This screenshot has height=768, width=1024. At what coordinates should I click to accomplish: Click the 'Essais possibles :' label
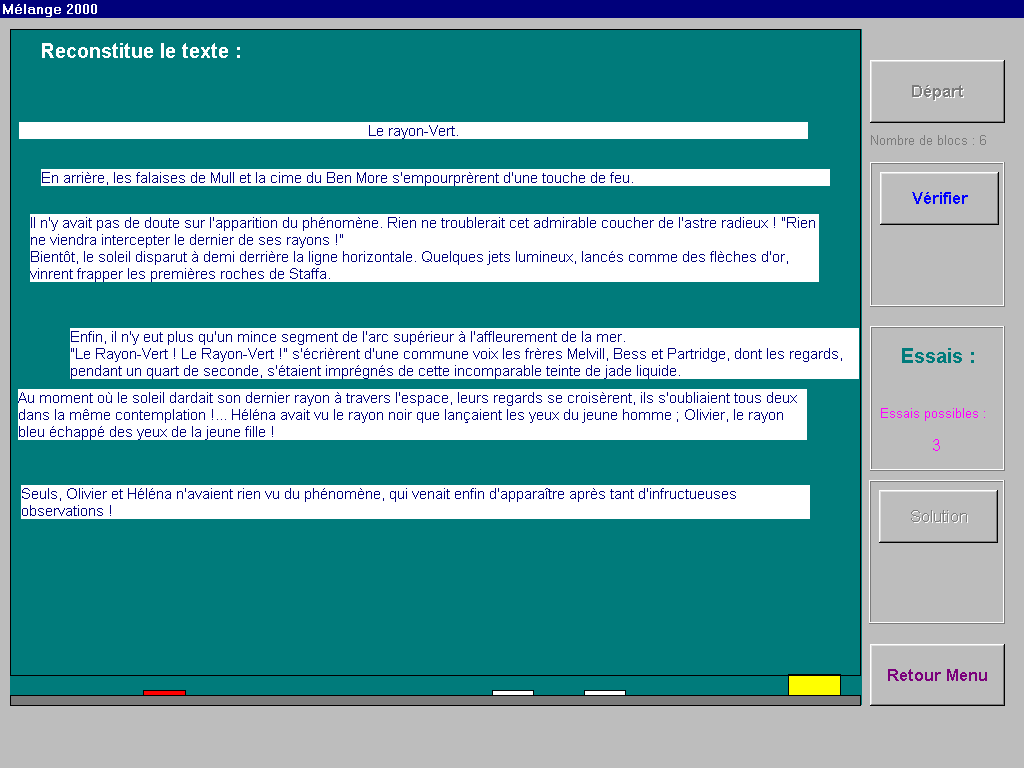(x=932, y=413)
